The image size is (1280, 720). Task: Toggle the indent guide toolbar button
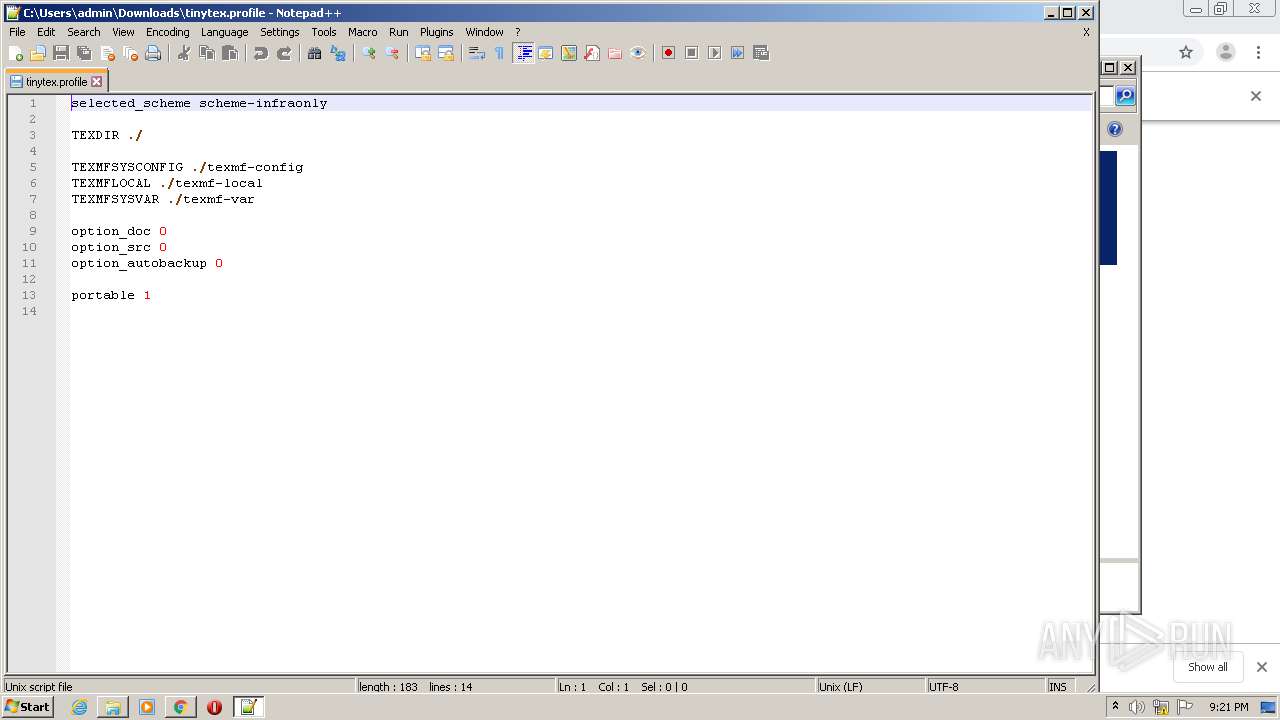click(x=523, y=53)
